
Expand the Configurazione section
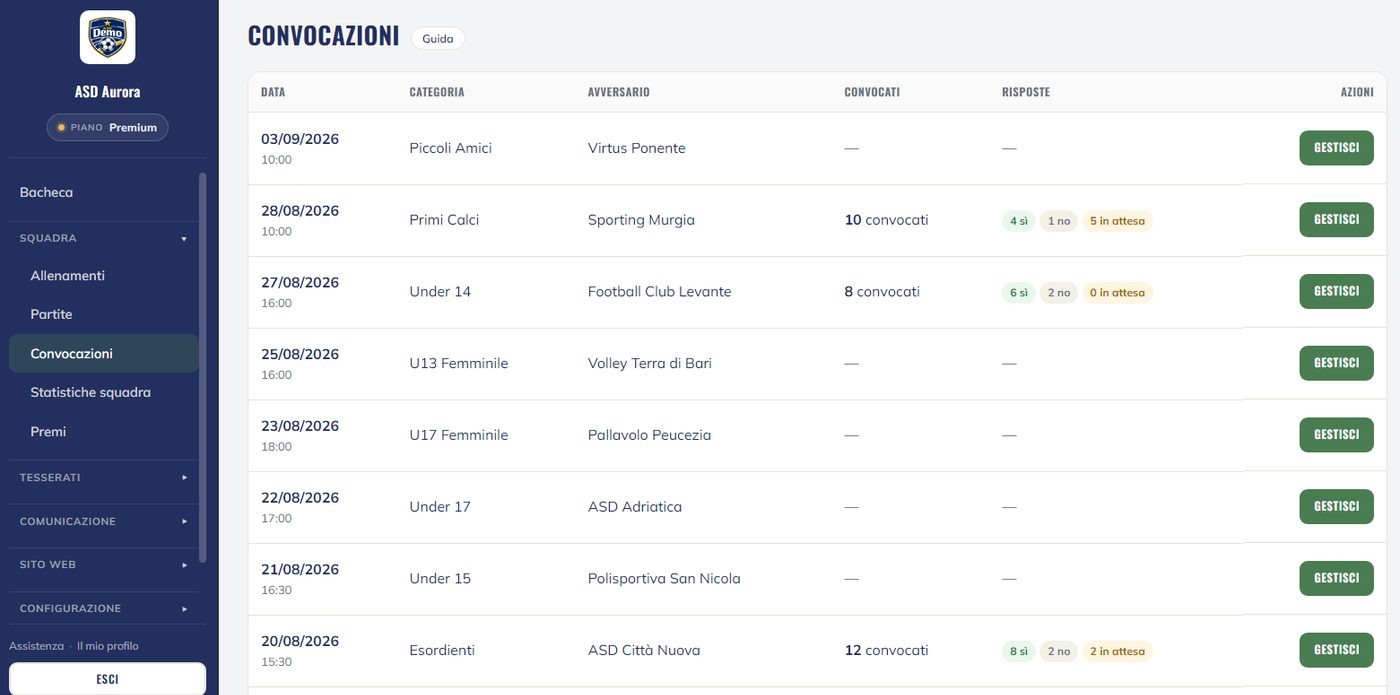tap(103, 608)
